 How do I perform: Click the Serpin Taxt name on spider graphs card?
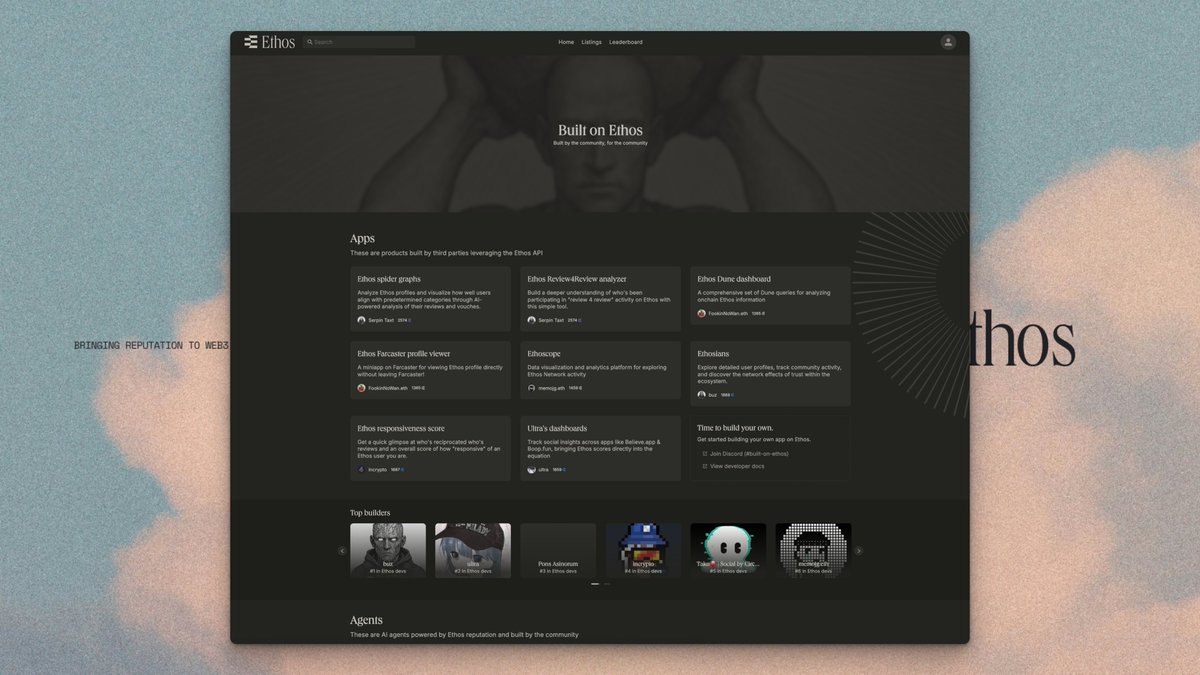(x=381, y=320)
